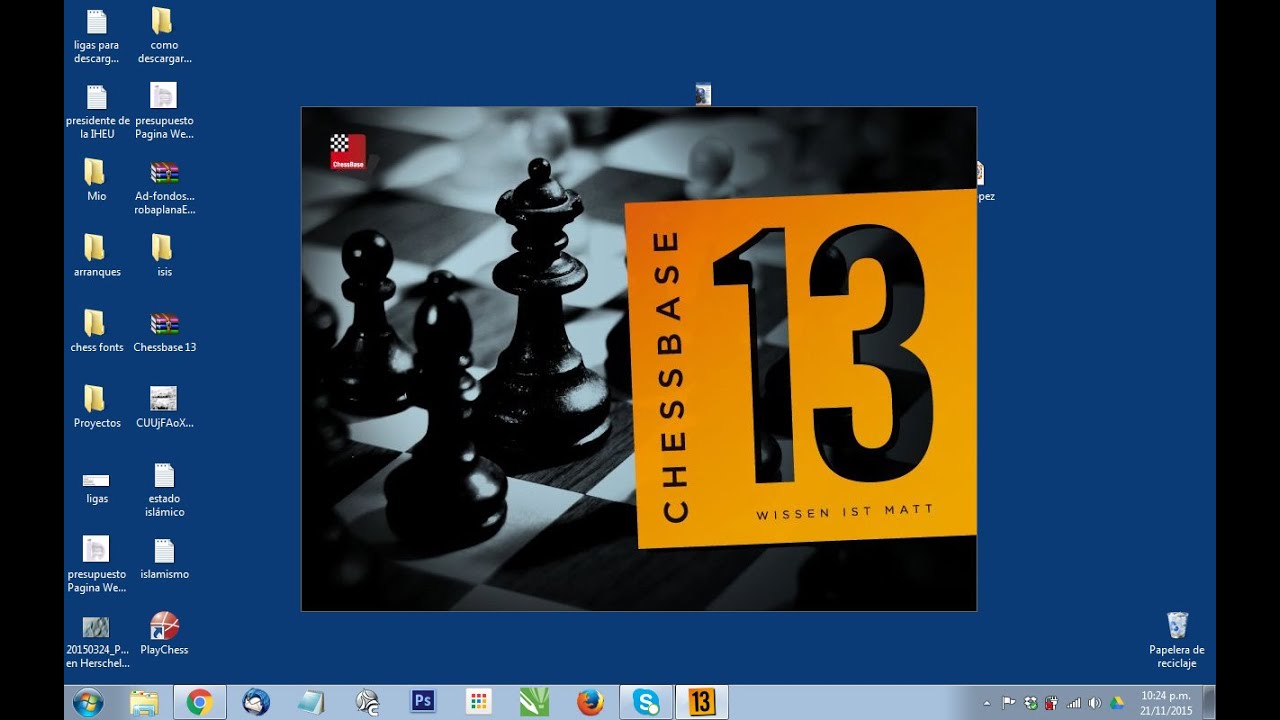Switch to Skype in the taskbar
The width and height of the screenshot is (1280, 720).
[x=646, y=702]
